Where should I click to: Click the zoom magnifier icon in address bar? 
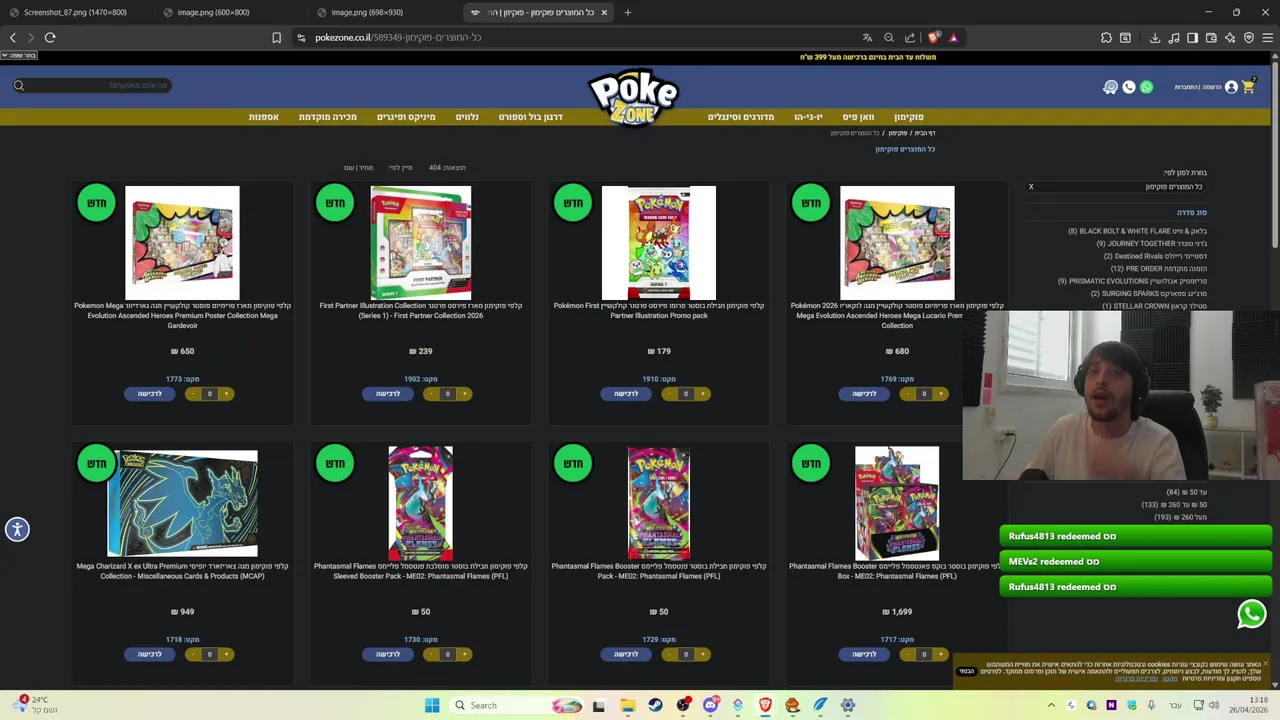(x=889, y=37)
